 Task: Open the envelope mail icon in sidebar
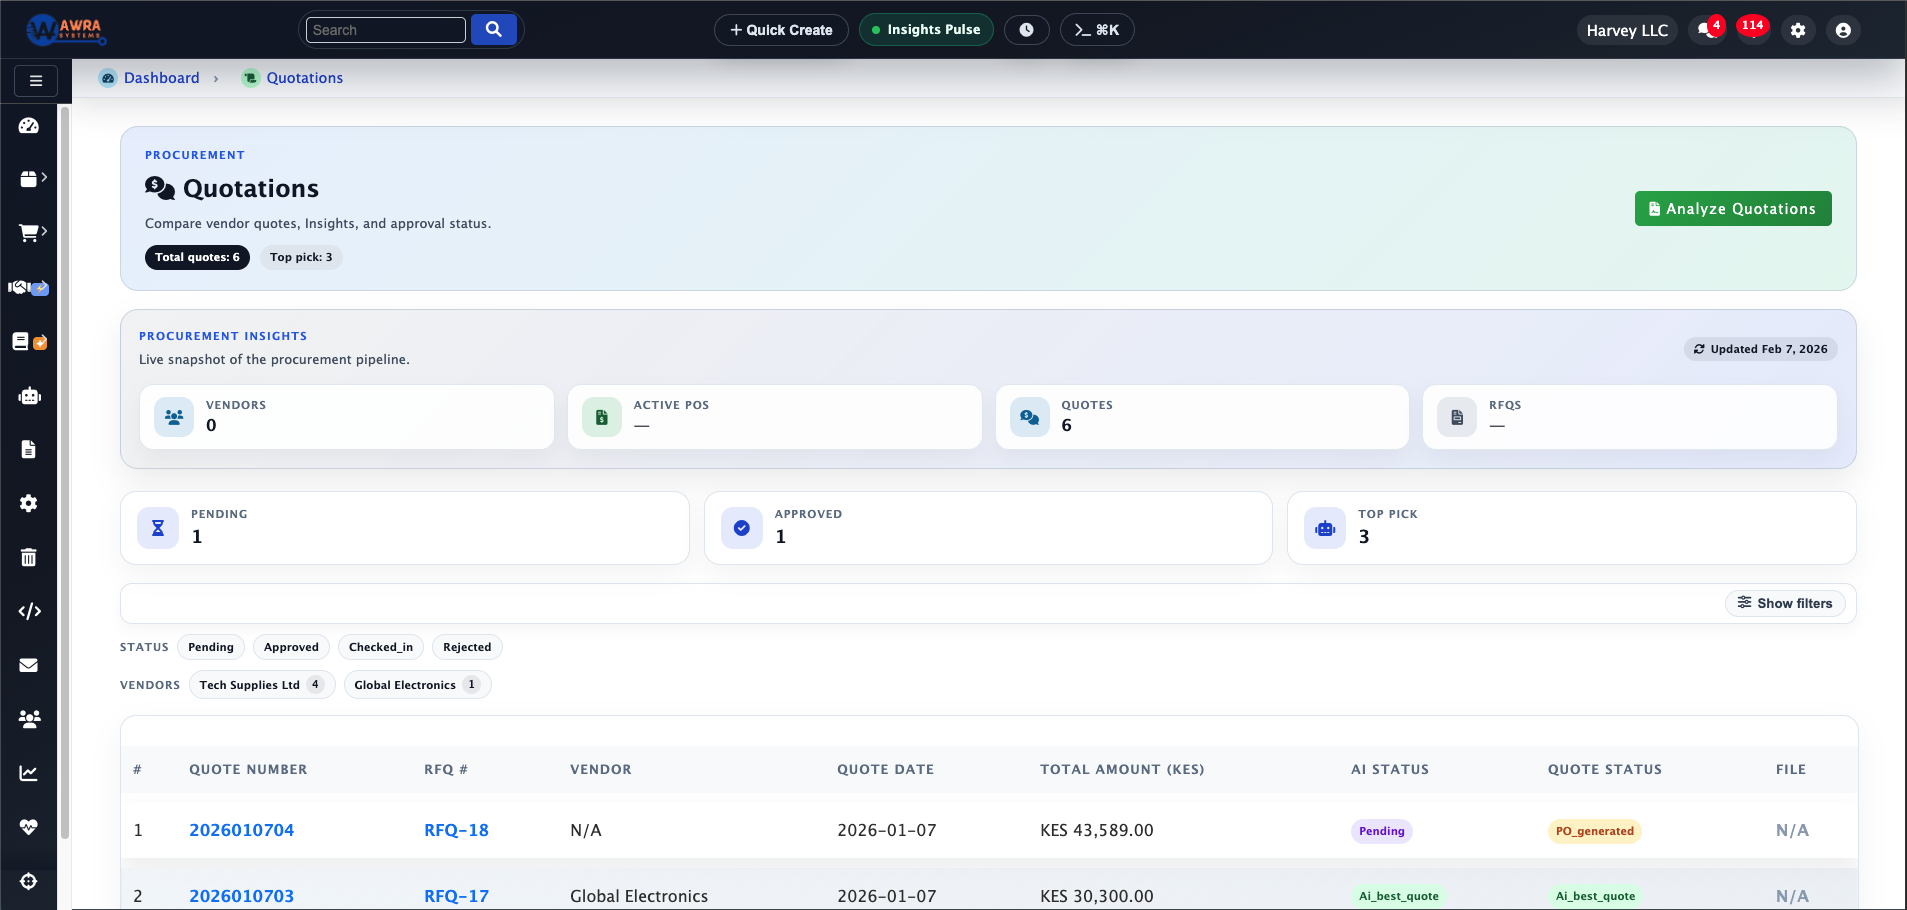coord(29,665)
